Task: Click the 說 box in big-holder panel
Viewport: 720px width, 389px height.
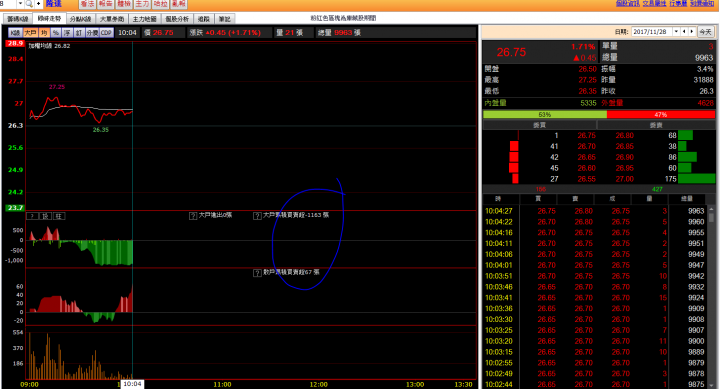Action: pos(46,216)
